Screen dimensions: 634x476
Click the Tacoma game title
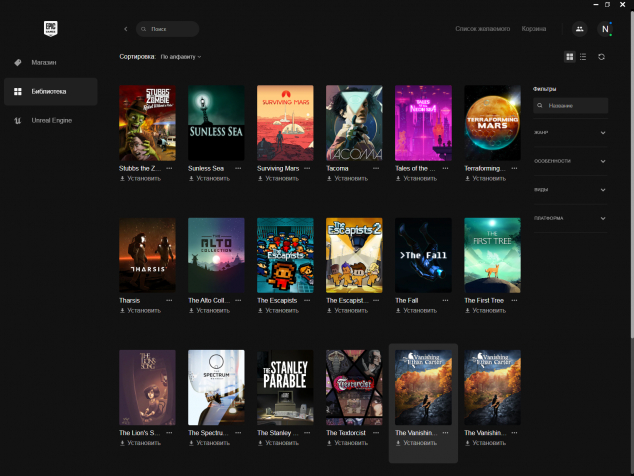click(337, 168)
